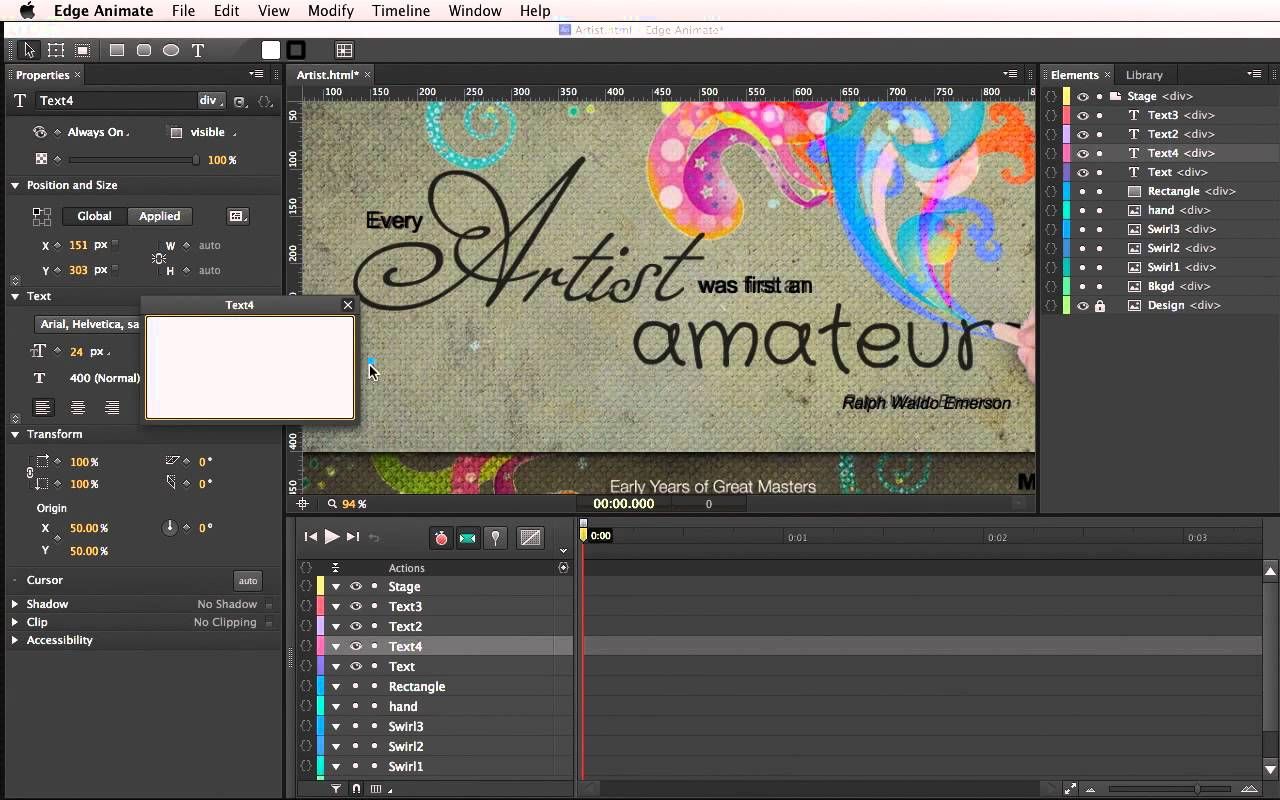Unlock the Design element lock icon
The height and width of the screenshot is (800, 1280).
pyautogui.click(x=1100, y=305)
